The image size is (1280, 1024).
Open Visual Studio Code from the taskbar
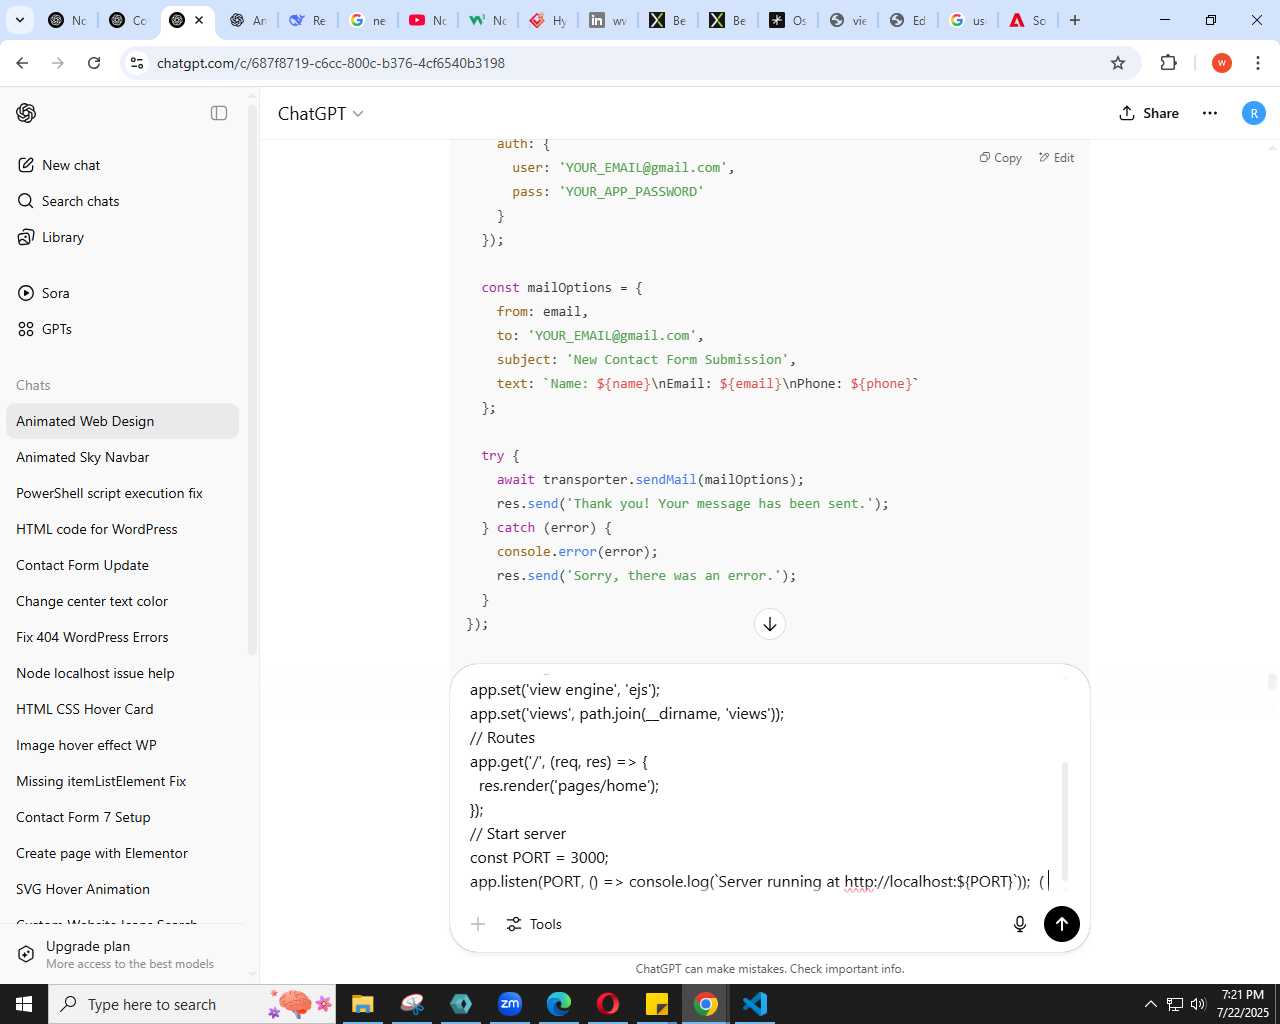(755, 1004)
